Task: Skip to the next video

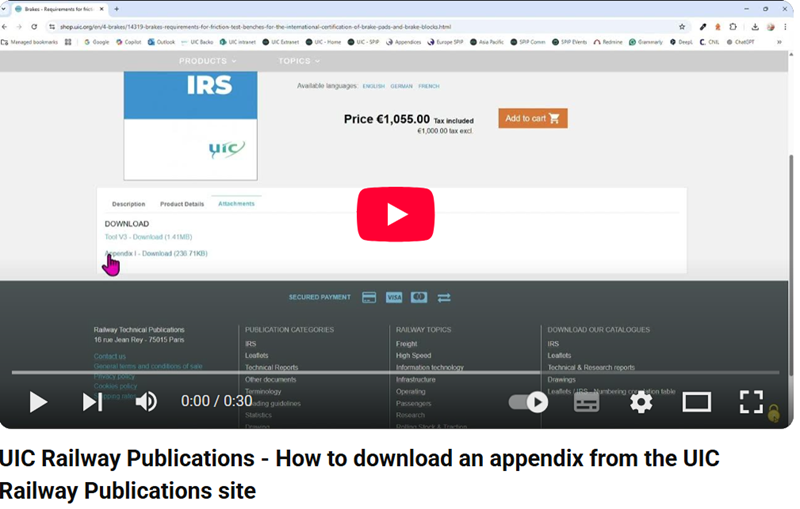Action: point(92,402)
